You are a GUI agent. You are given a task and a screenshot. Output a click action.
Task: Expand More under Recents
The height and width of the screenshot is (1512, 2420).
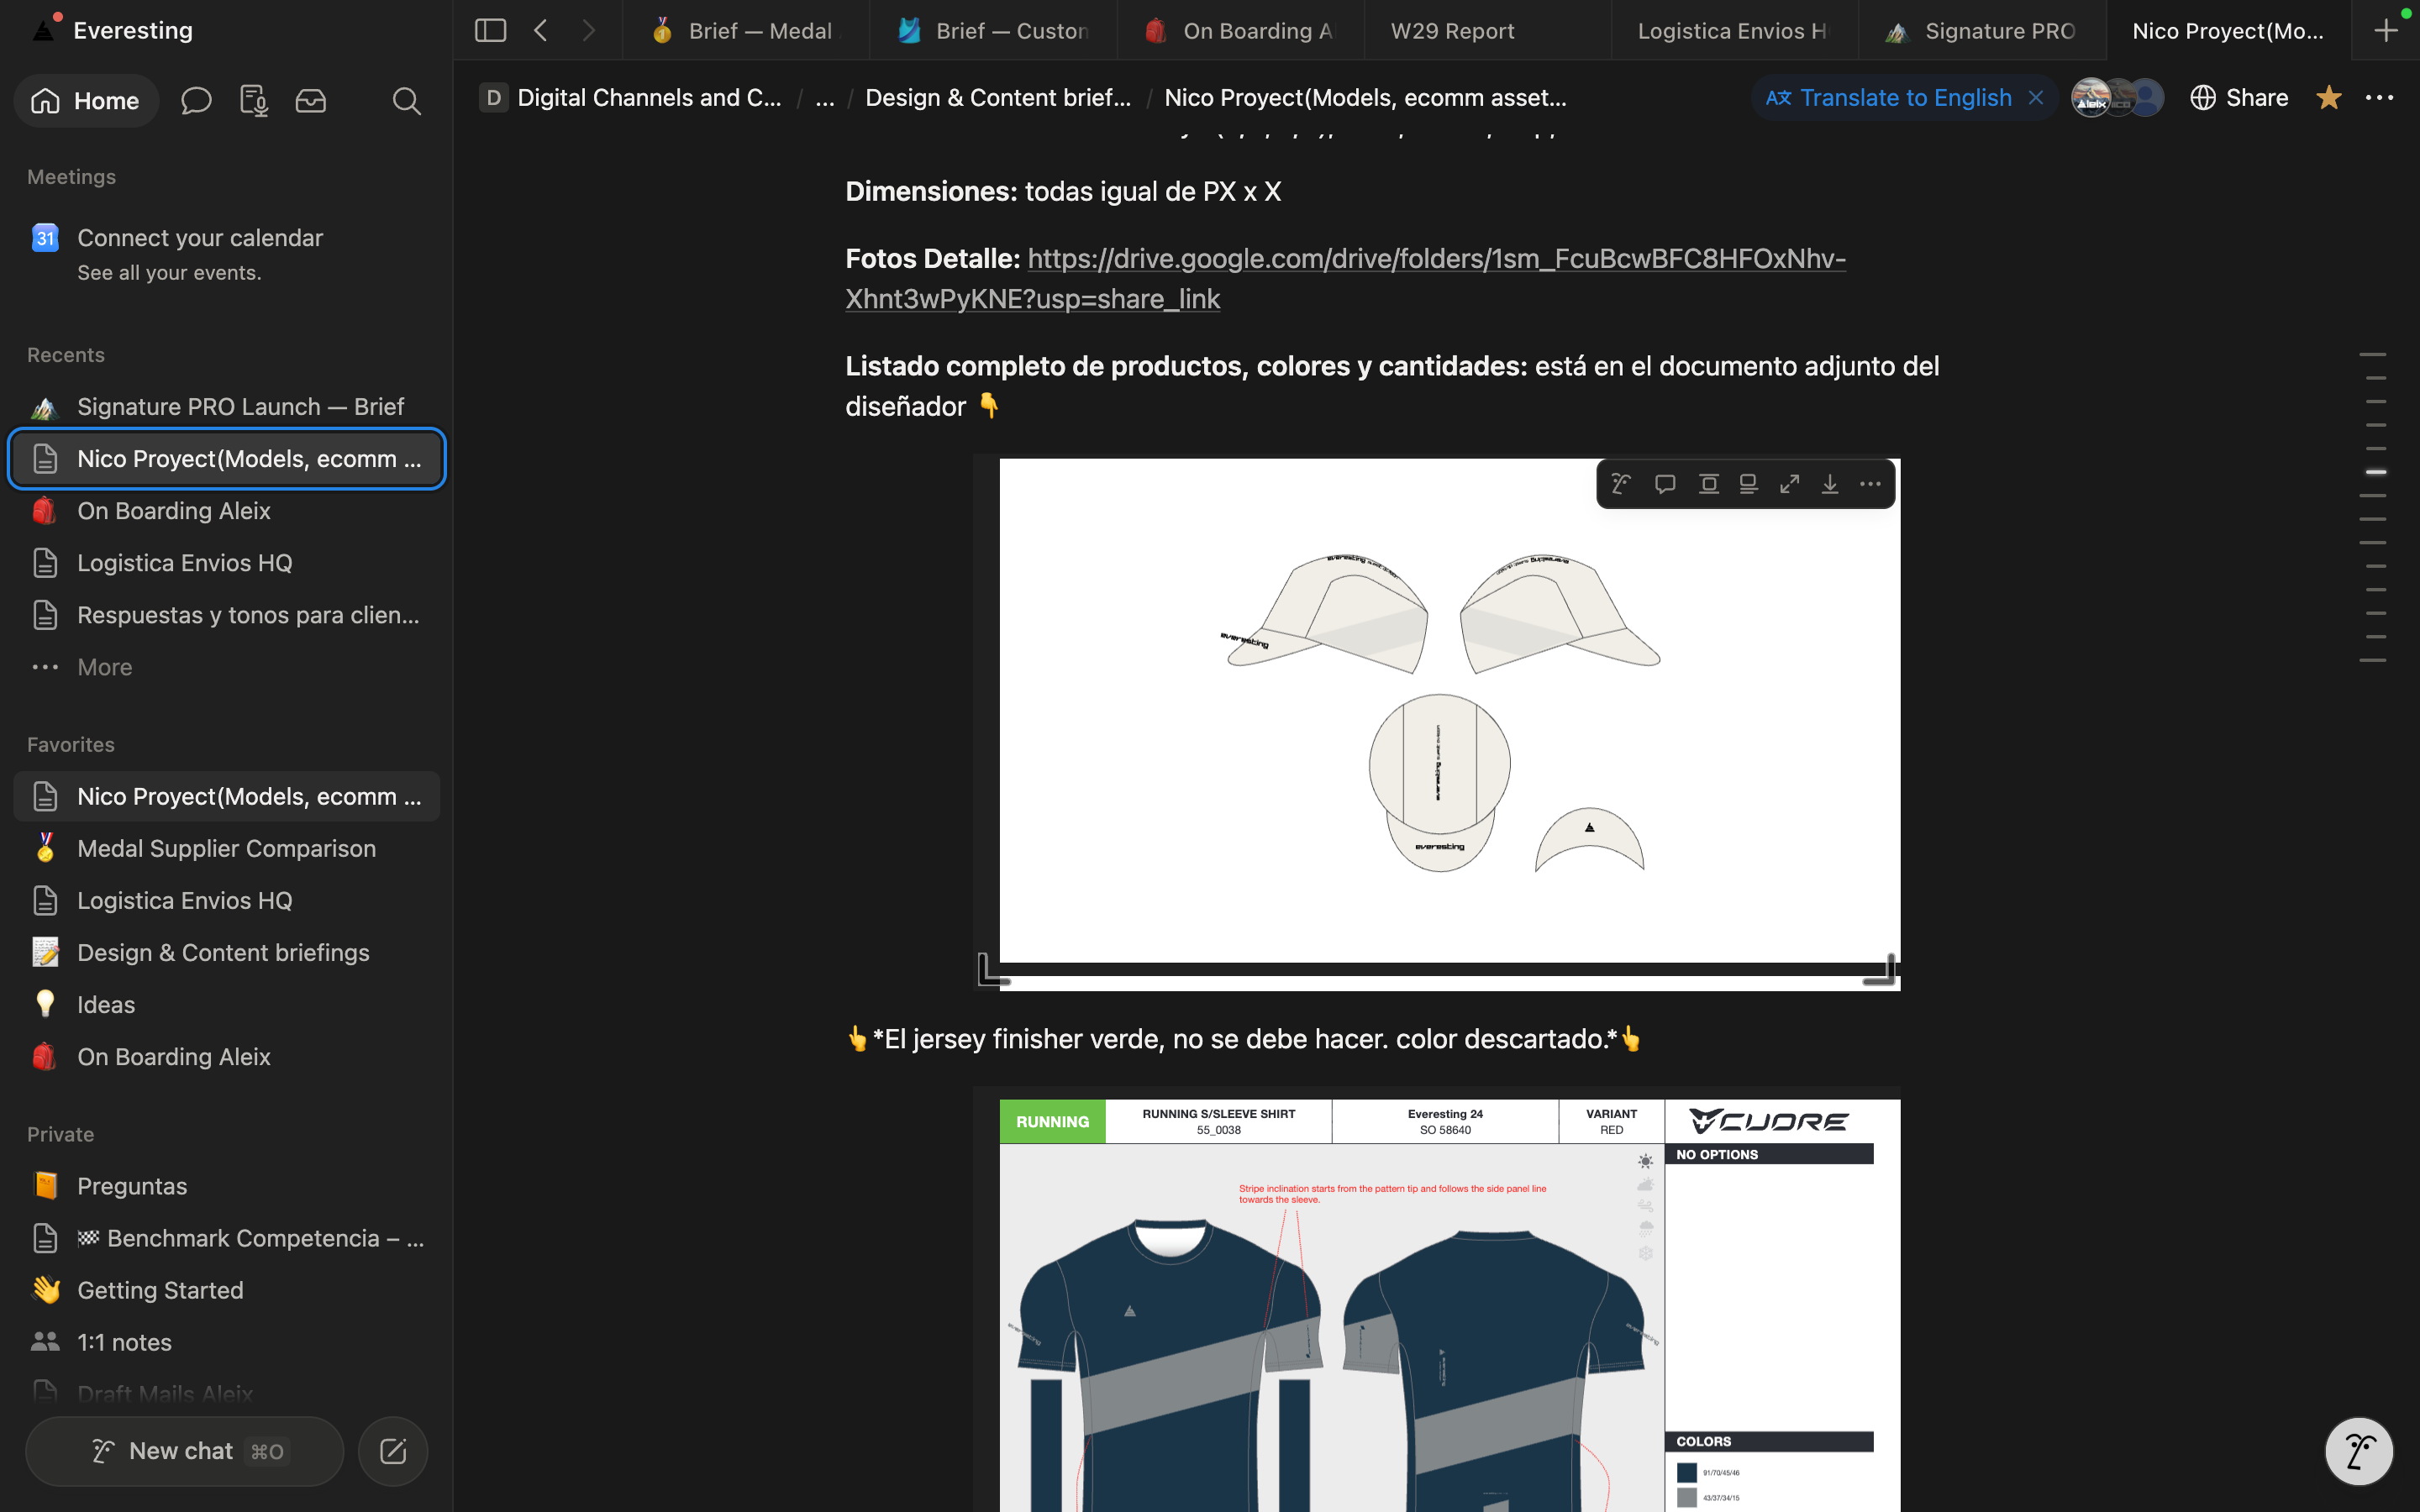pyautogui.click(x=105, y=667)
